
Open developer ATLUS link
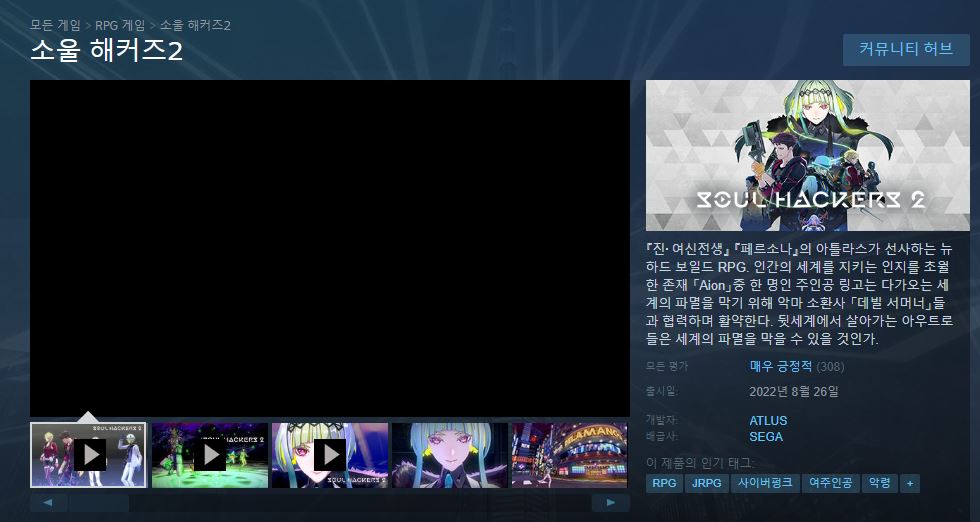click(768, 421)
